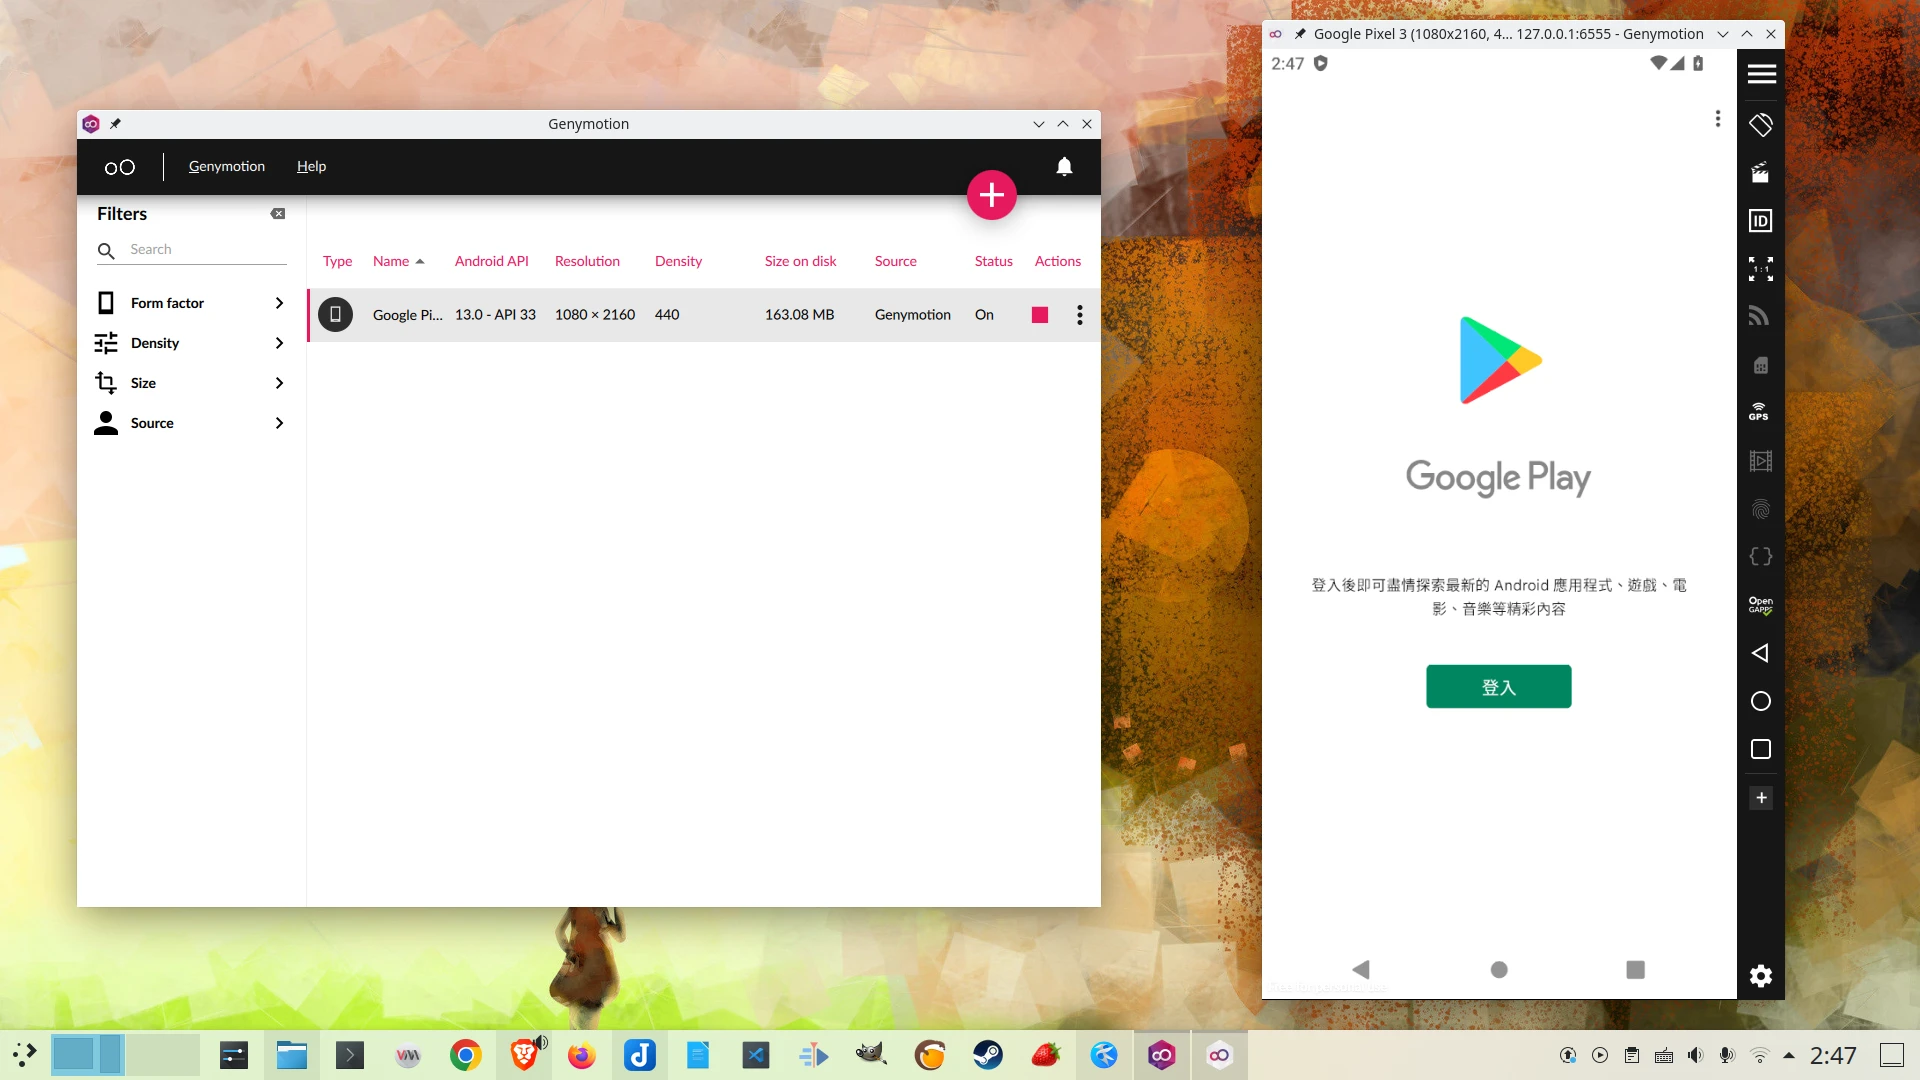Click the notifications bell icon
Viewport: 1920px width, 1080px height.
[1064, 167]
